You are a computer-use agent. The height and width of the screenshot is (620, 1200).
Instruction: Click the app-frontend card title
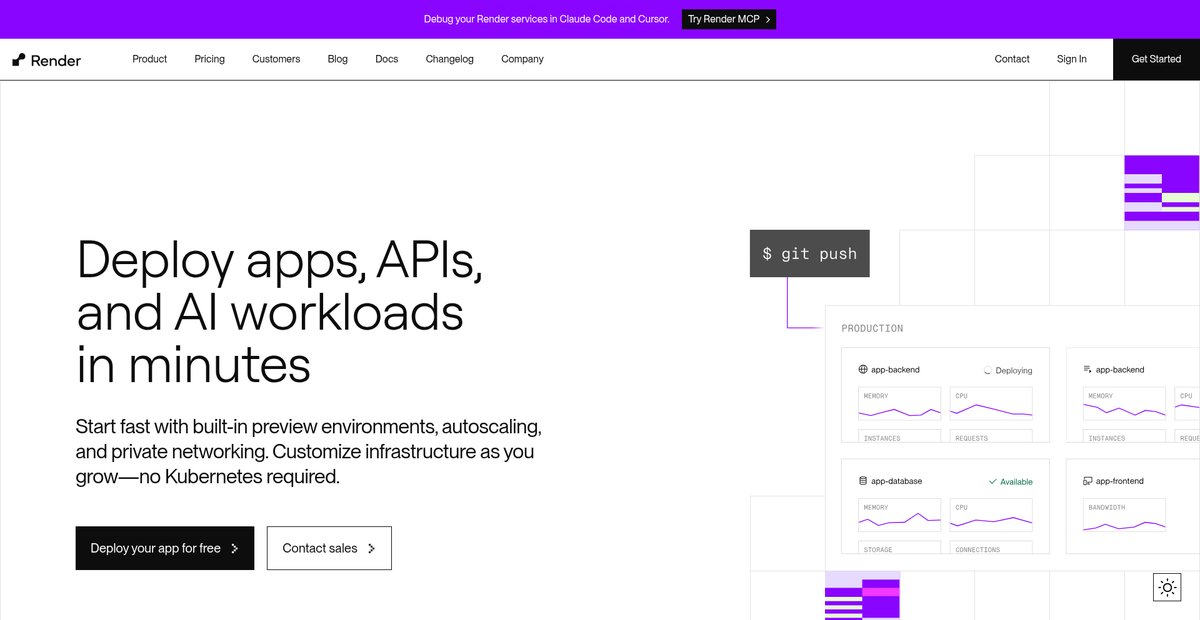pos(1120,481)
